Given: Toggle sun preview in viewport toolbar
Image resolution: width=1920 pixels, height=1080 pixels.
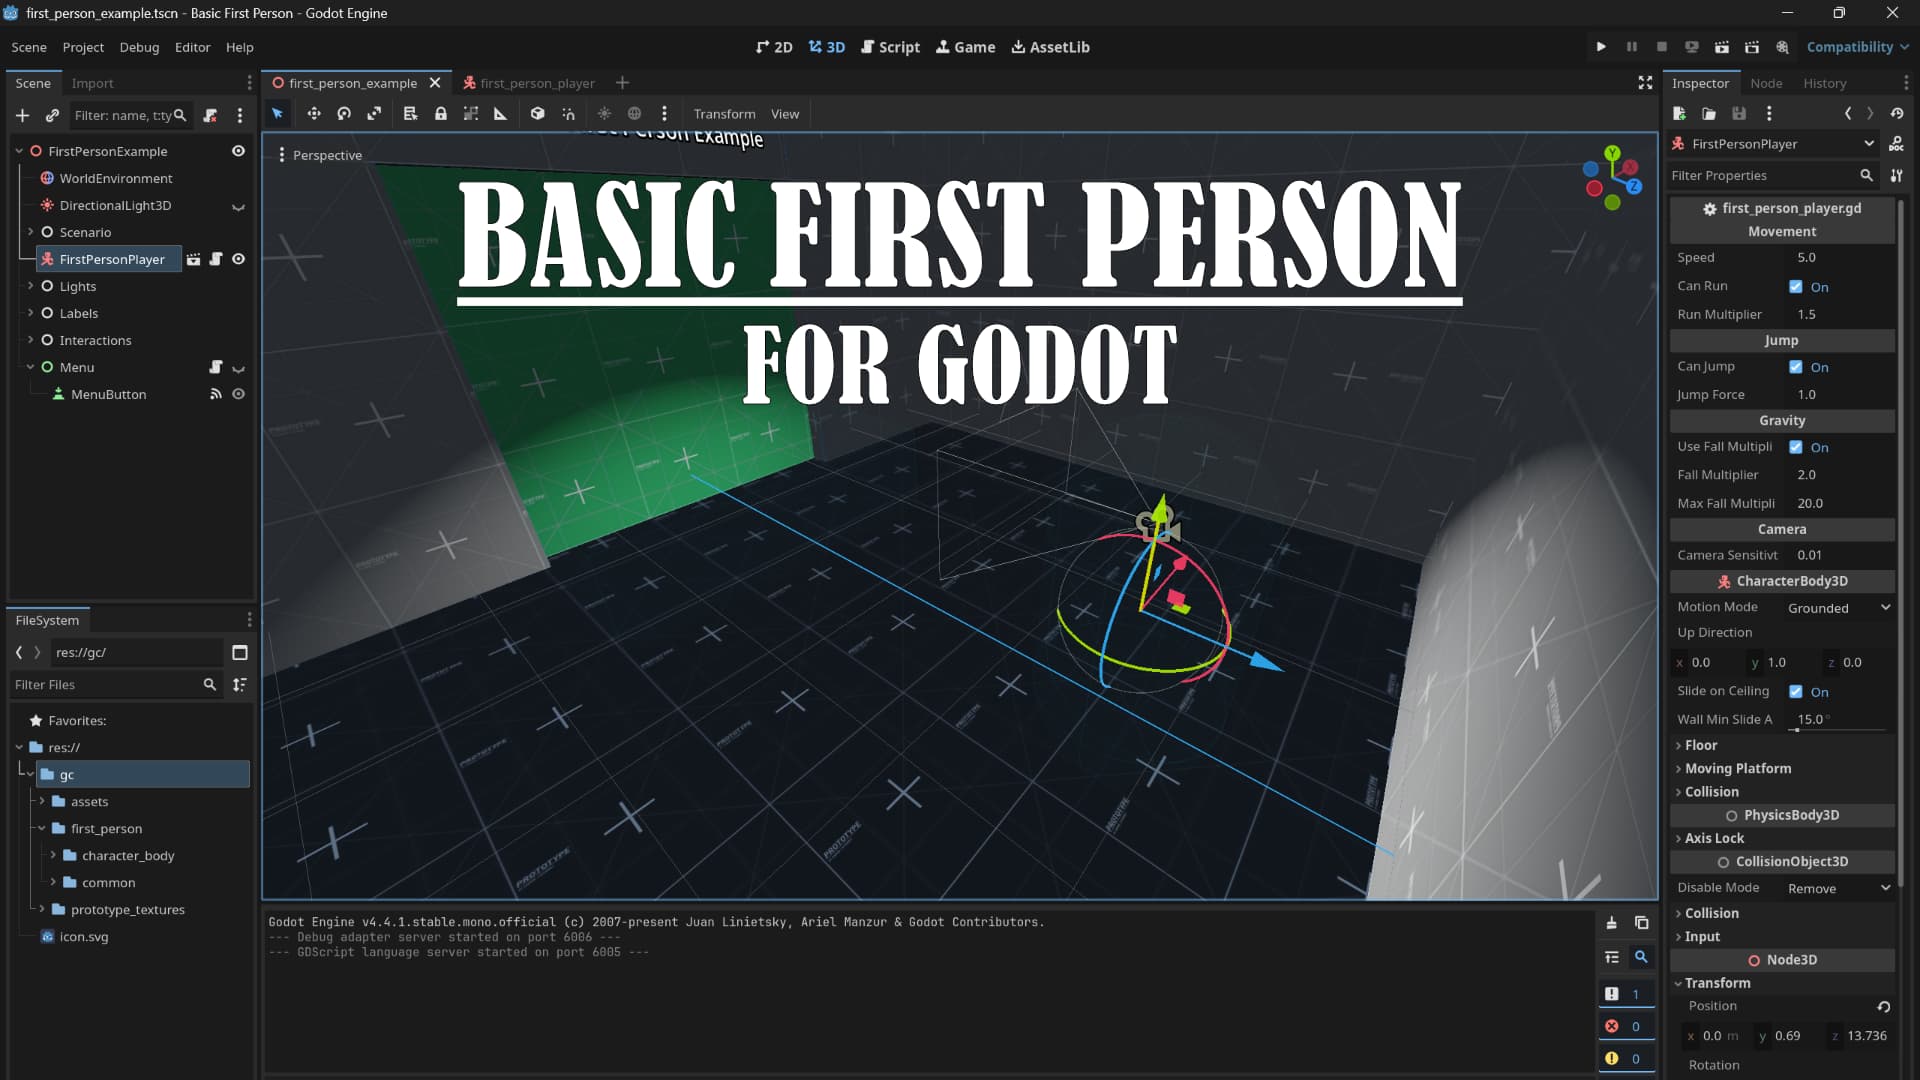Looking at the screenshot, I should click(604, 114).
